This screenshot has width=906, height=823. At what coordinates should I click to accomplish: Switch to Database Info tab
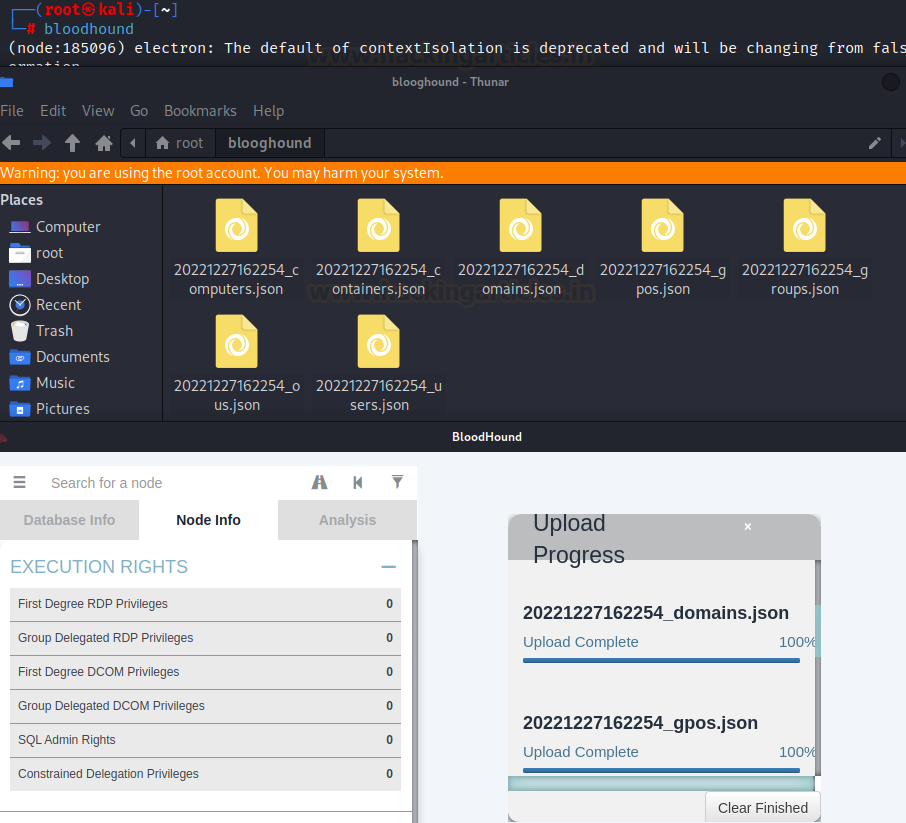(69, 520)
